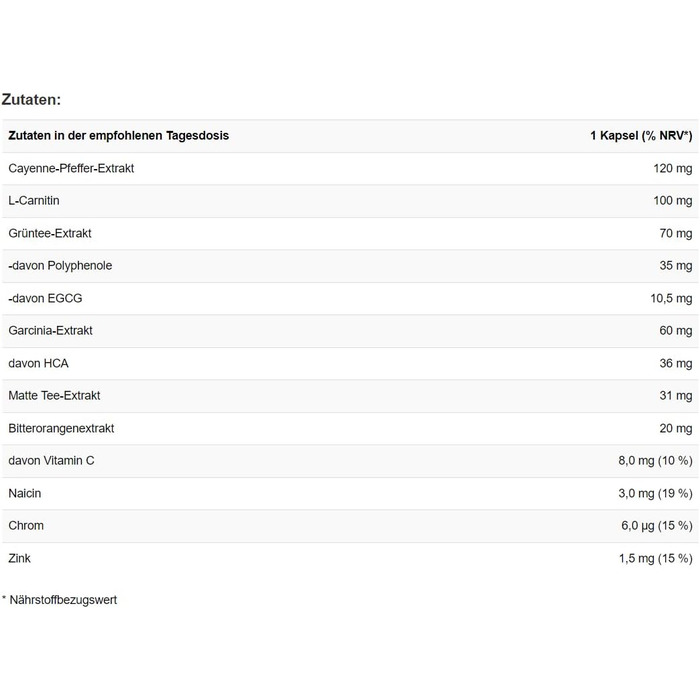Click the '6,0 µg (15 %)' Chrom value
700x700 pixels.
tap(656, 525)
